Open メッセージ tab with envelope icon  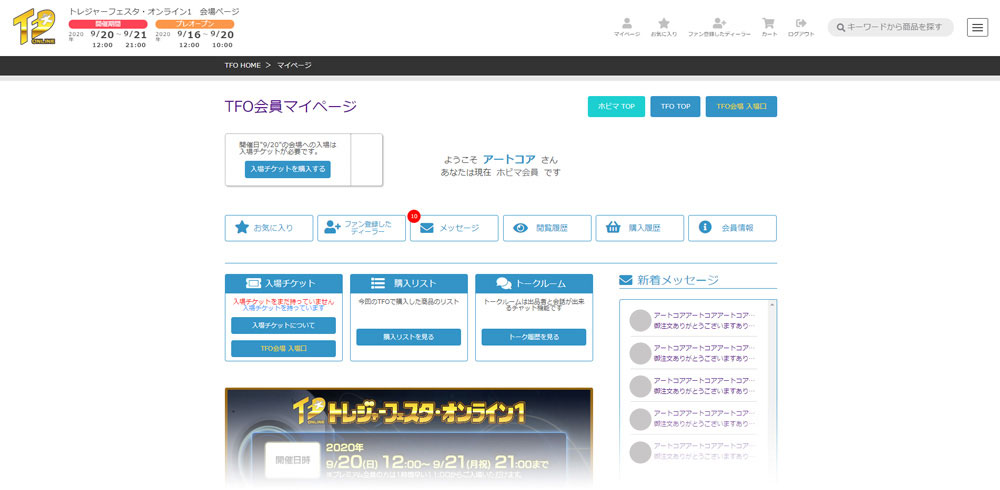click(454, 228)
